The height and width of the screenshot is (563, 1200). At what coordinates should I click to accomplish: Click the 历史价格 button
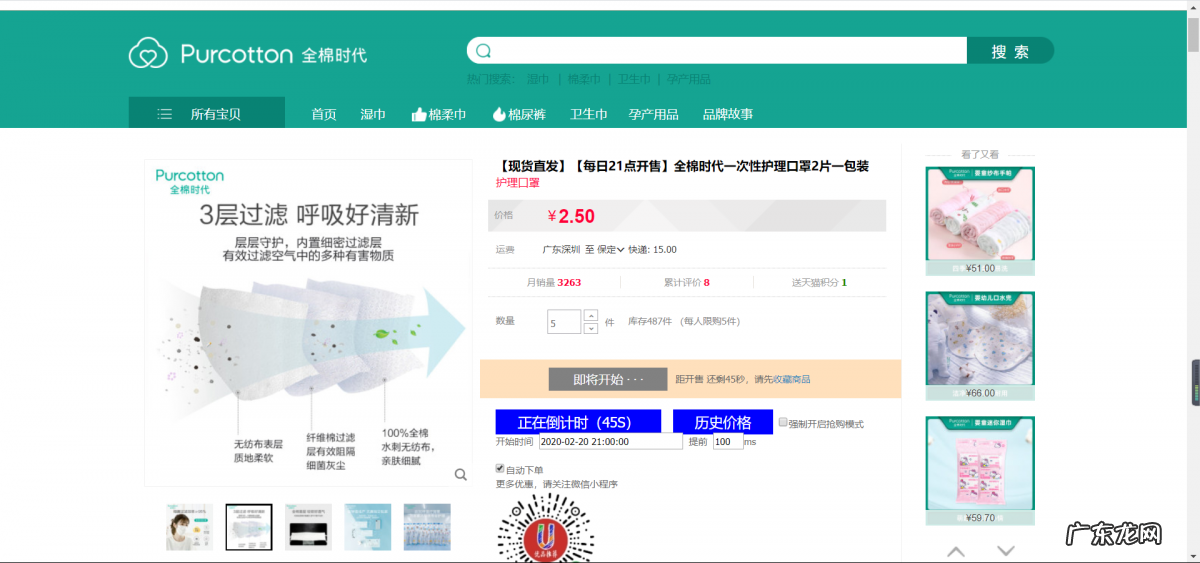[723, 422]
